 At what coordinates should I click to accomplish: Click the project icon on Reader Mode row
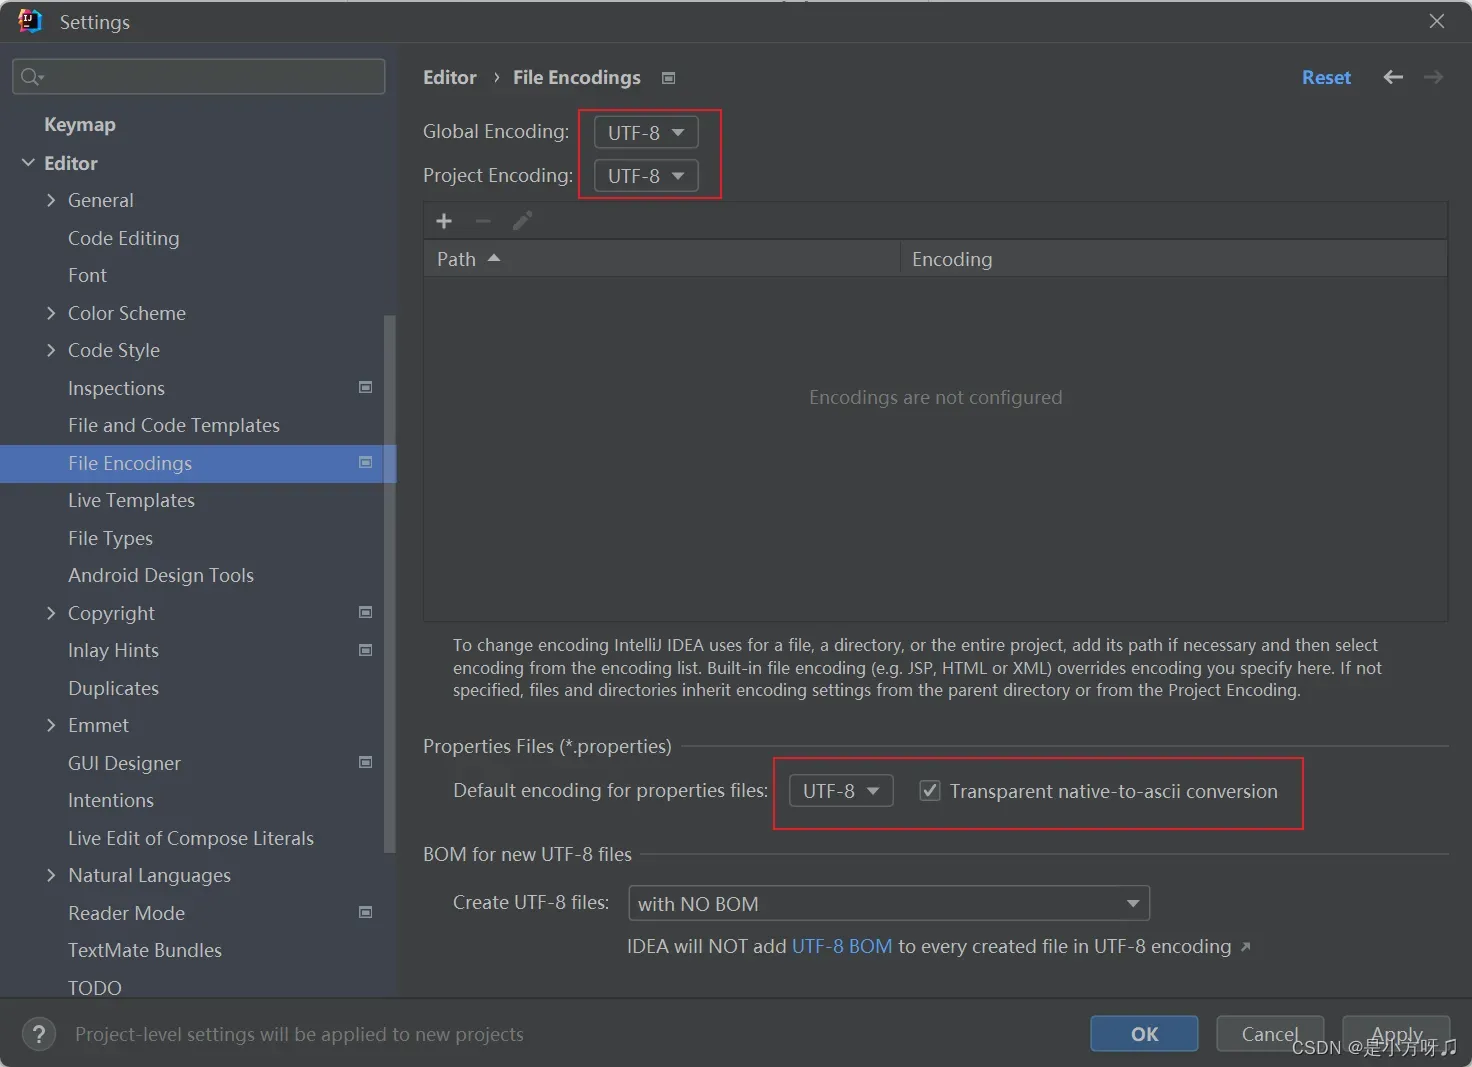366,912
